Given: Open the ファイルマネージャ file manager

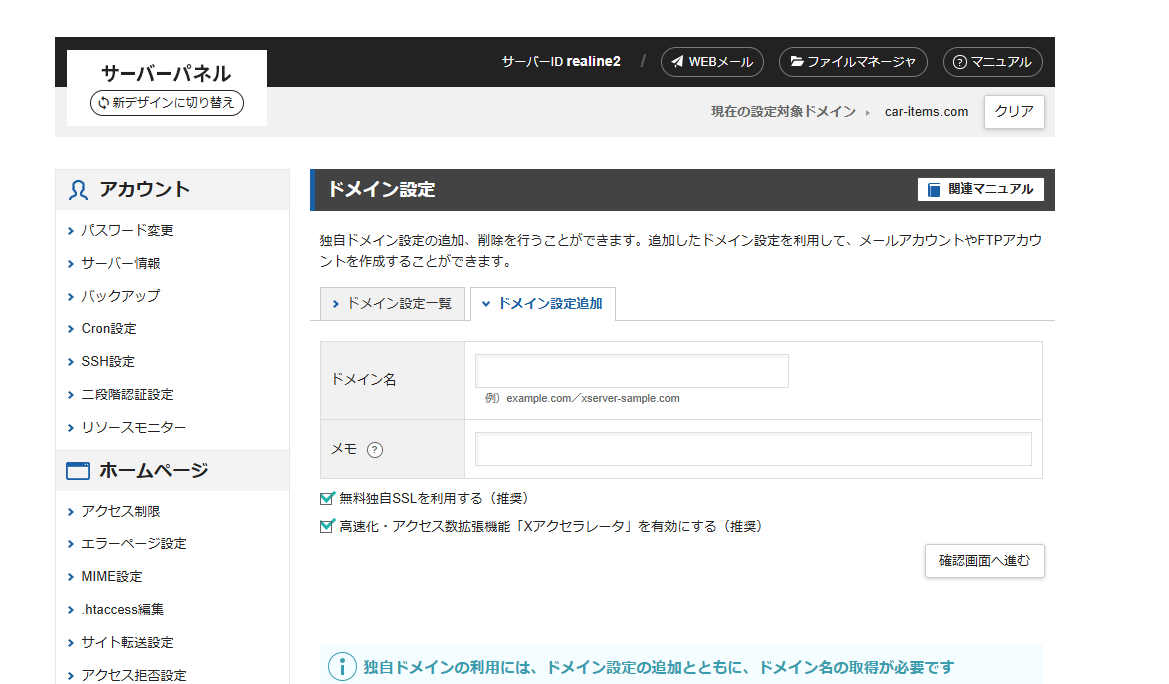Looking at the screenshot, I should click(x=852, y=62).
